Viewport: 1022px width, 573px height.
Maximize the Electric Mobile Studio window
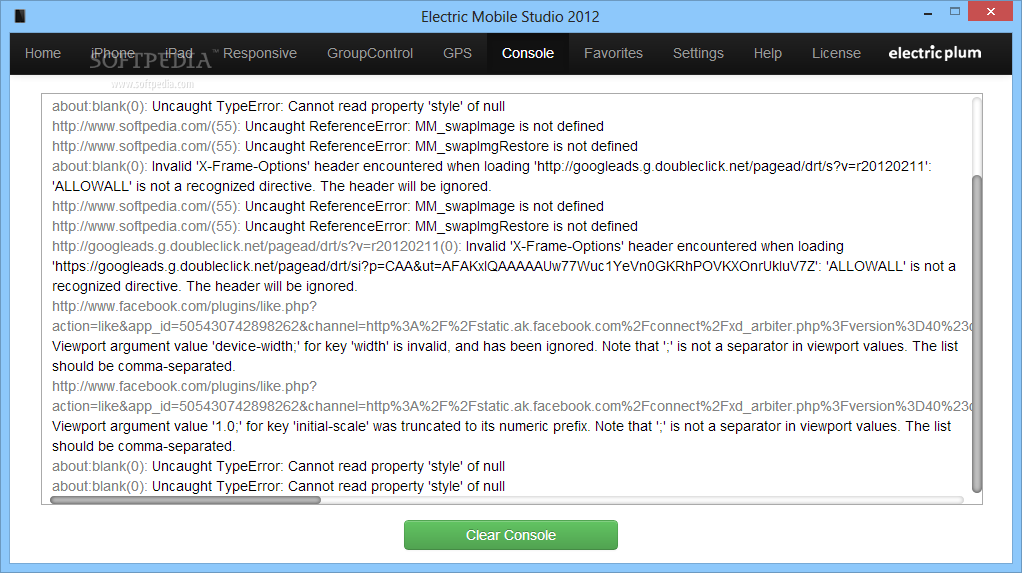[955, 12]
